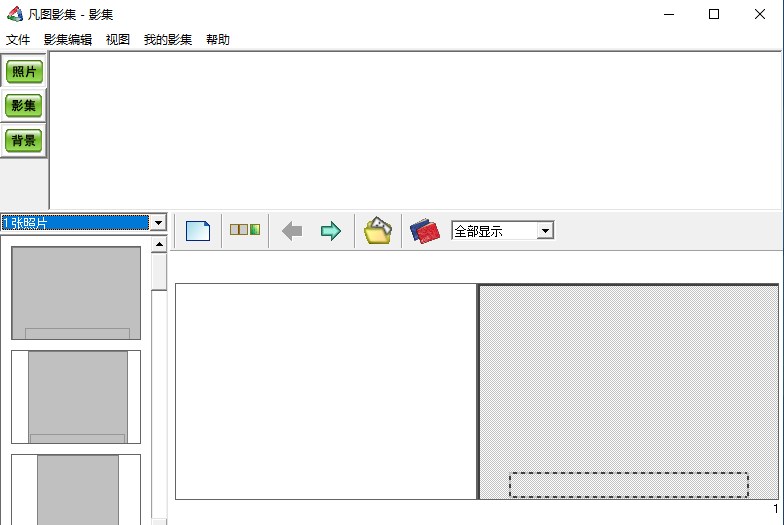The height and width of the screenshot is (525, 784).
Task: Open the yellow photo folder icon
Action: click(378, 230)
